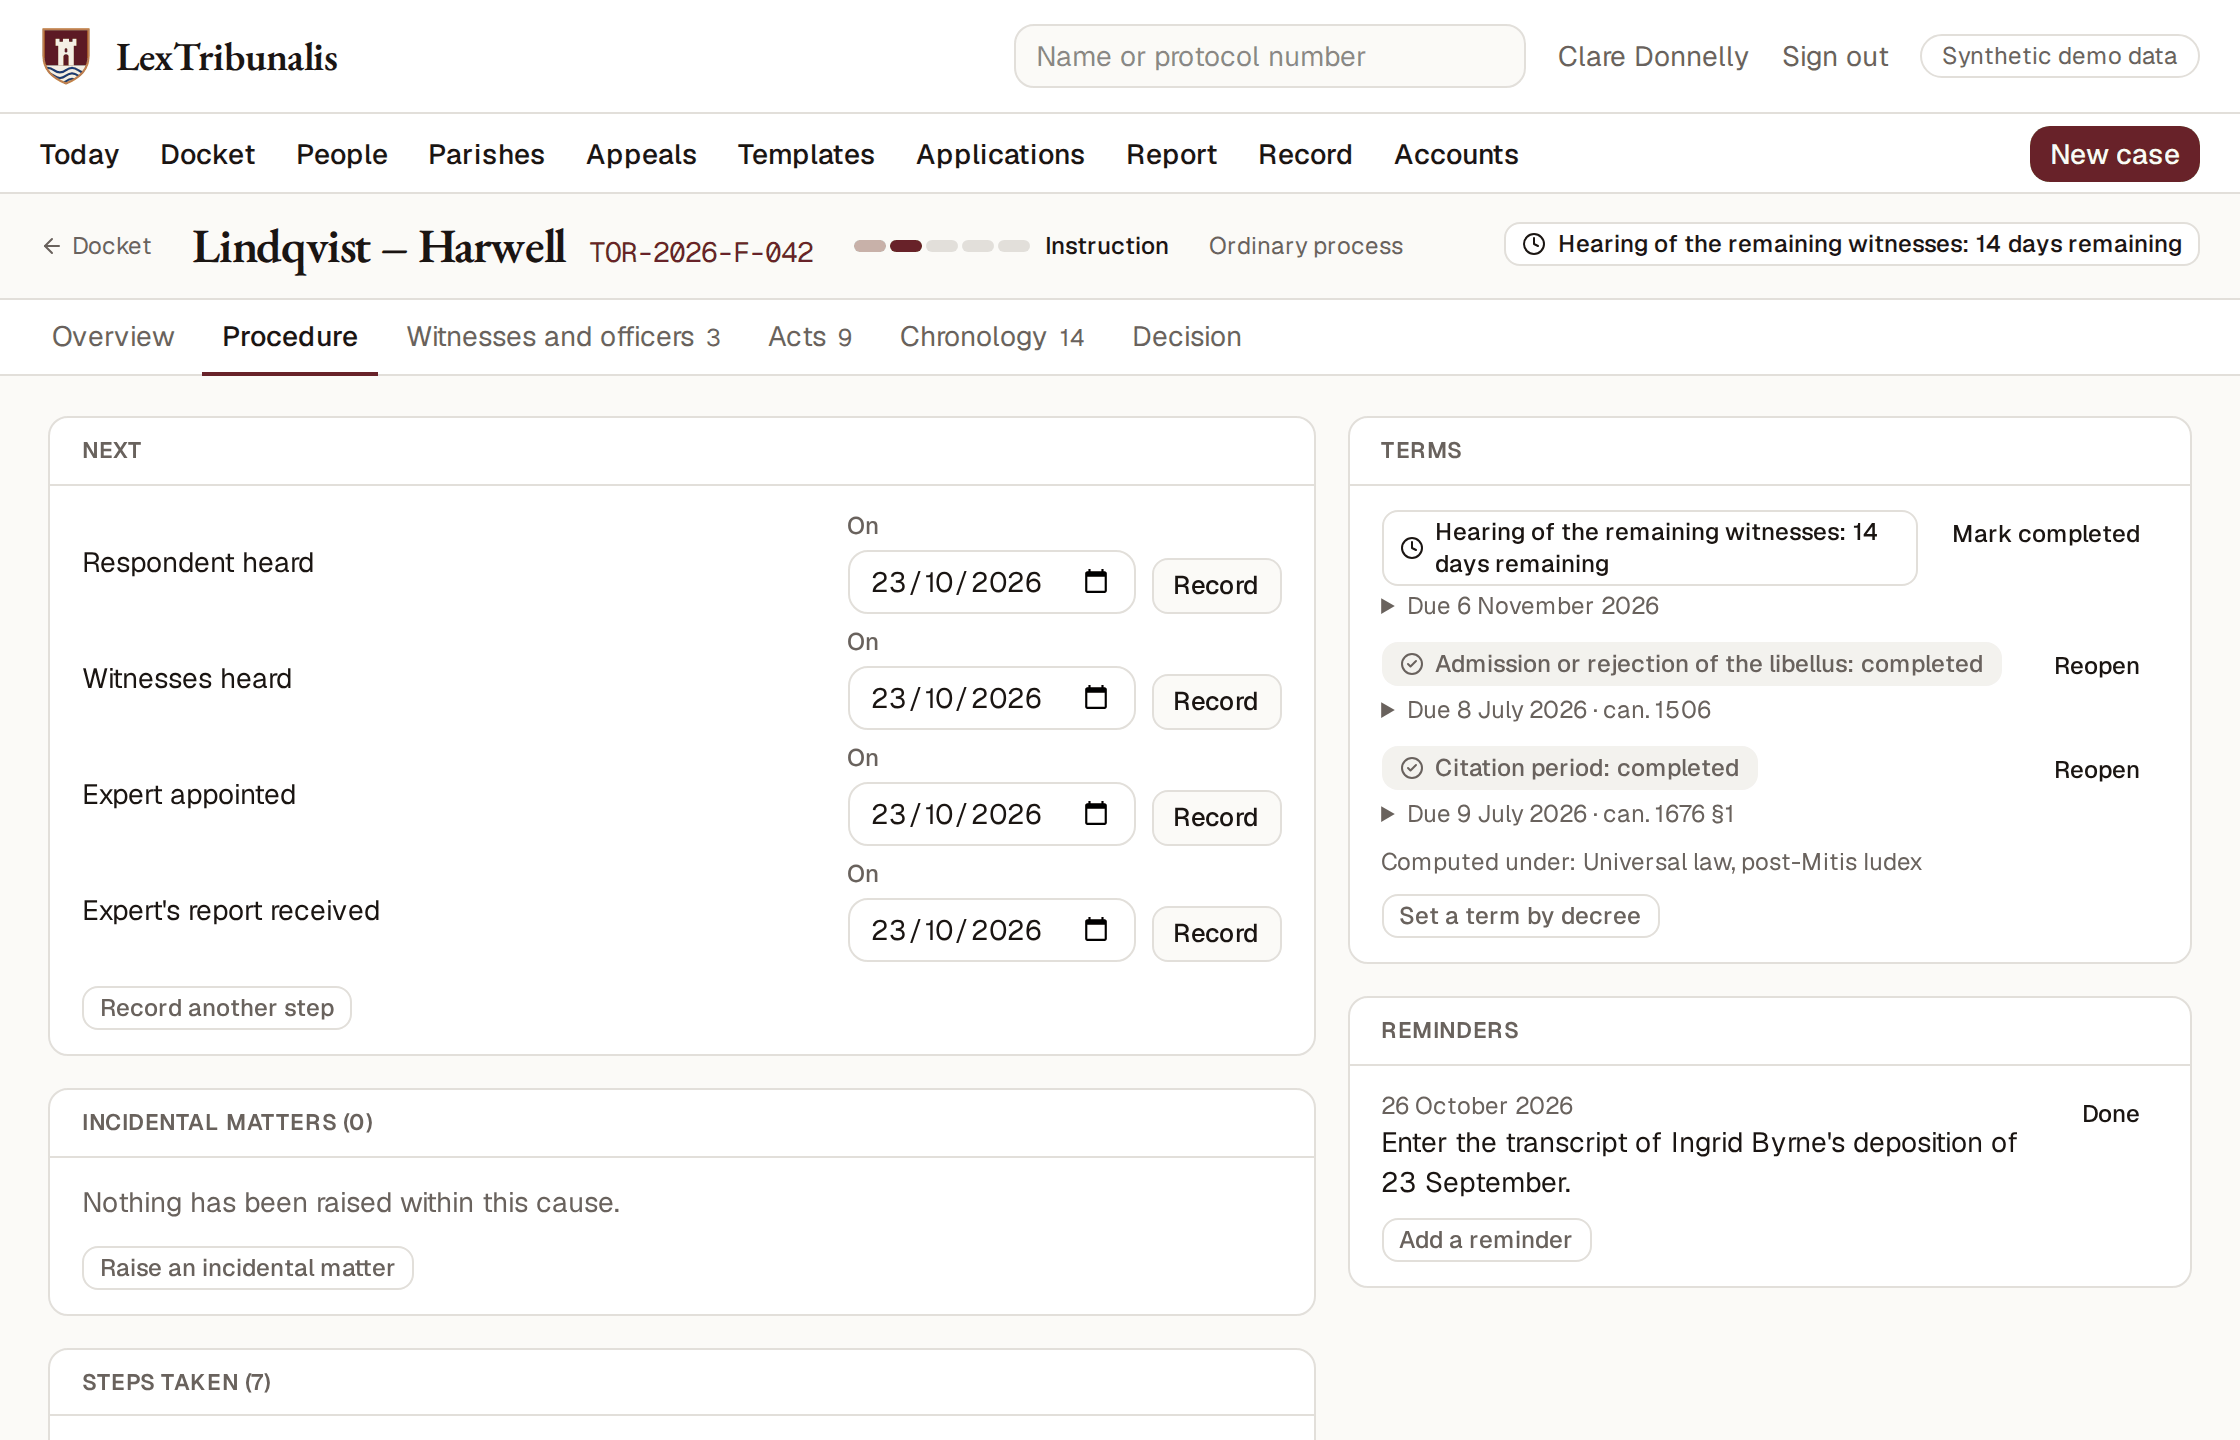The image size is (2240, 1440).
Task: Open the Decision tab
Action: tap(1187, 337)
